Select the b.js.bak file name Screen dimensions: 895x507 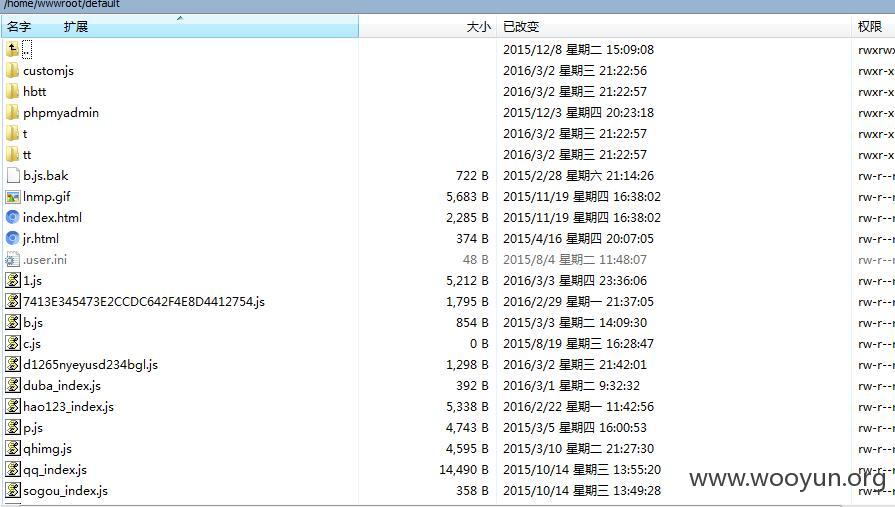[x=46, y=175]
